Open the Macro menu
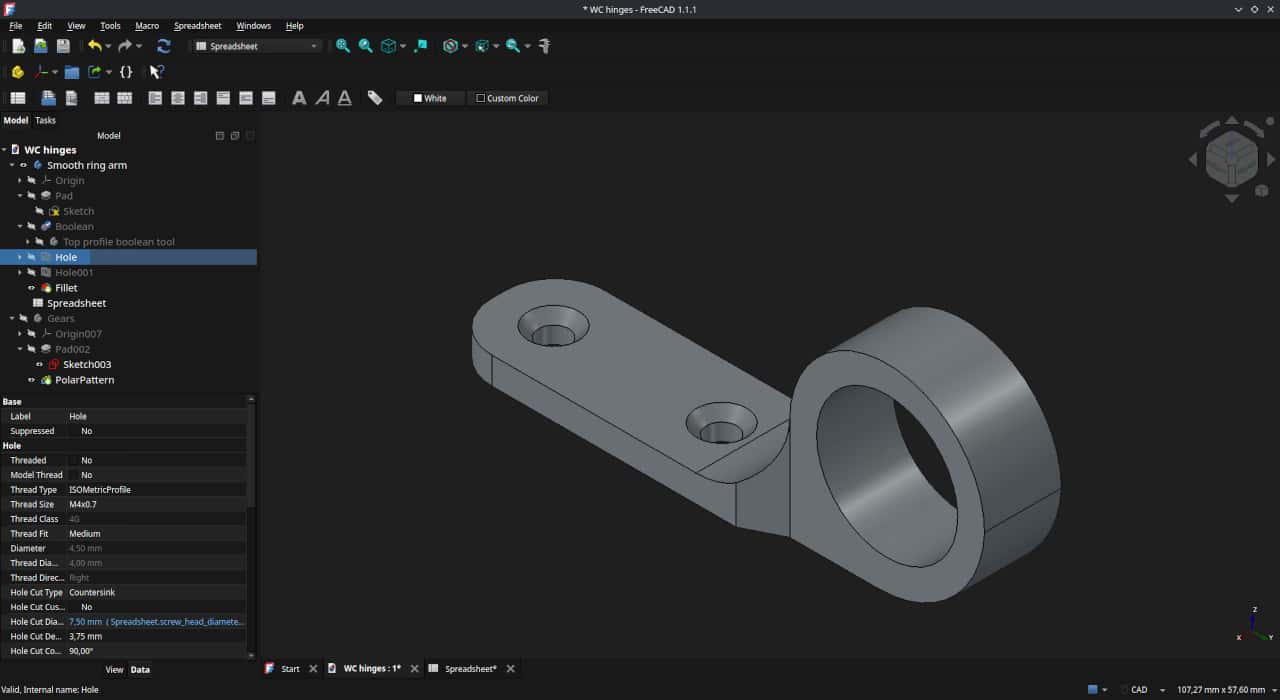1280x700 pixels. tap(147, 26)
